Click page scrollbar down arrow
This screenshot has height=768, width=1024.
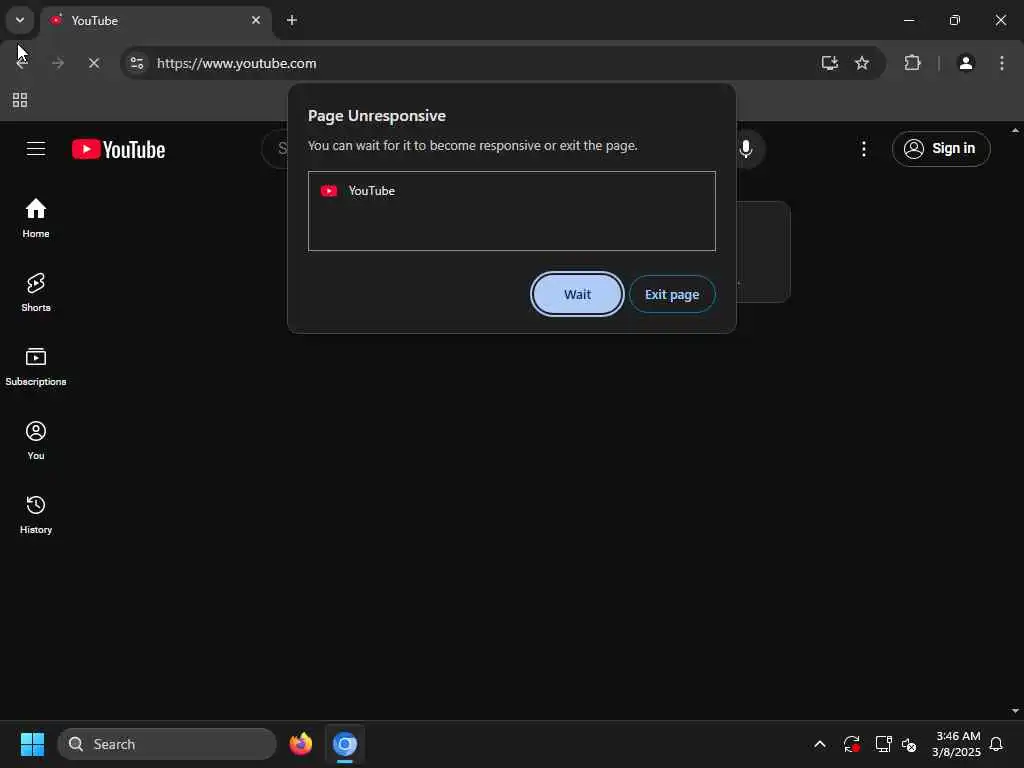click(x=1016, y=711)
